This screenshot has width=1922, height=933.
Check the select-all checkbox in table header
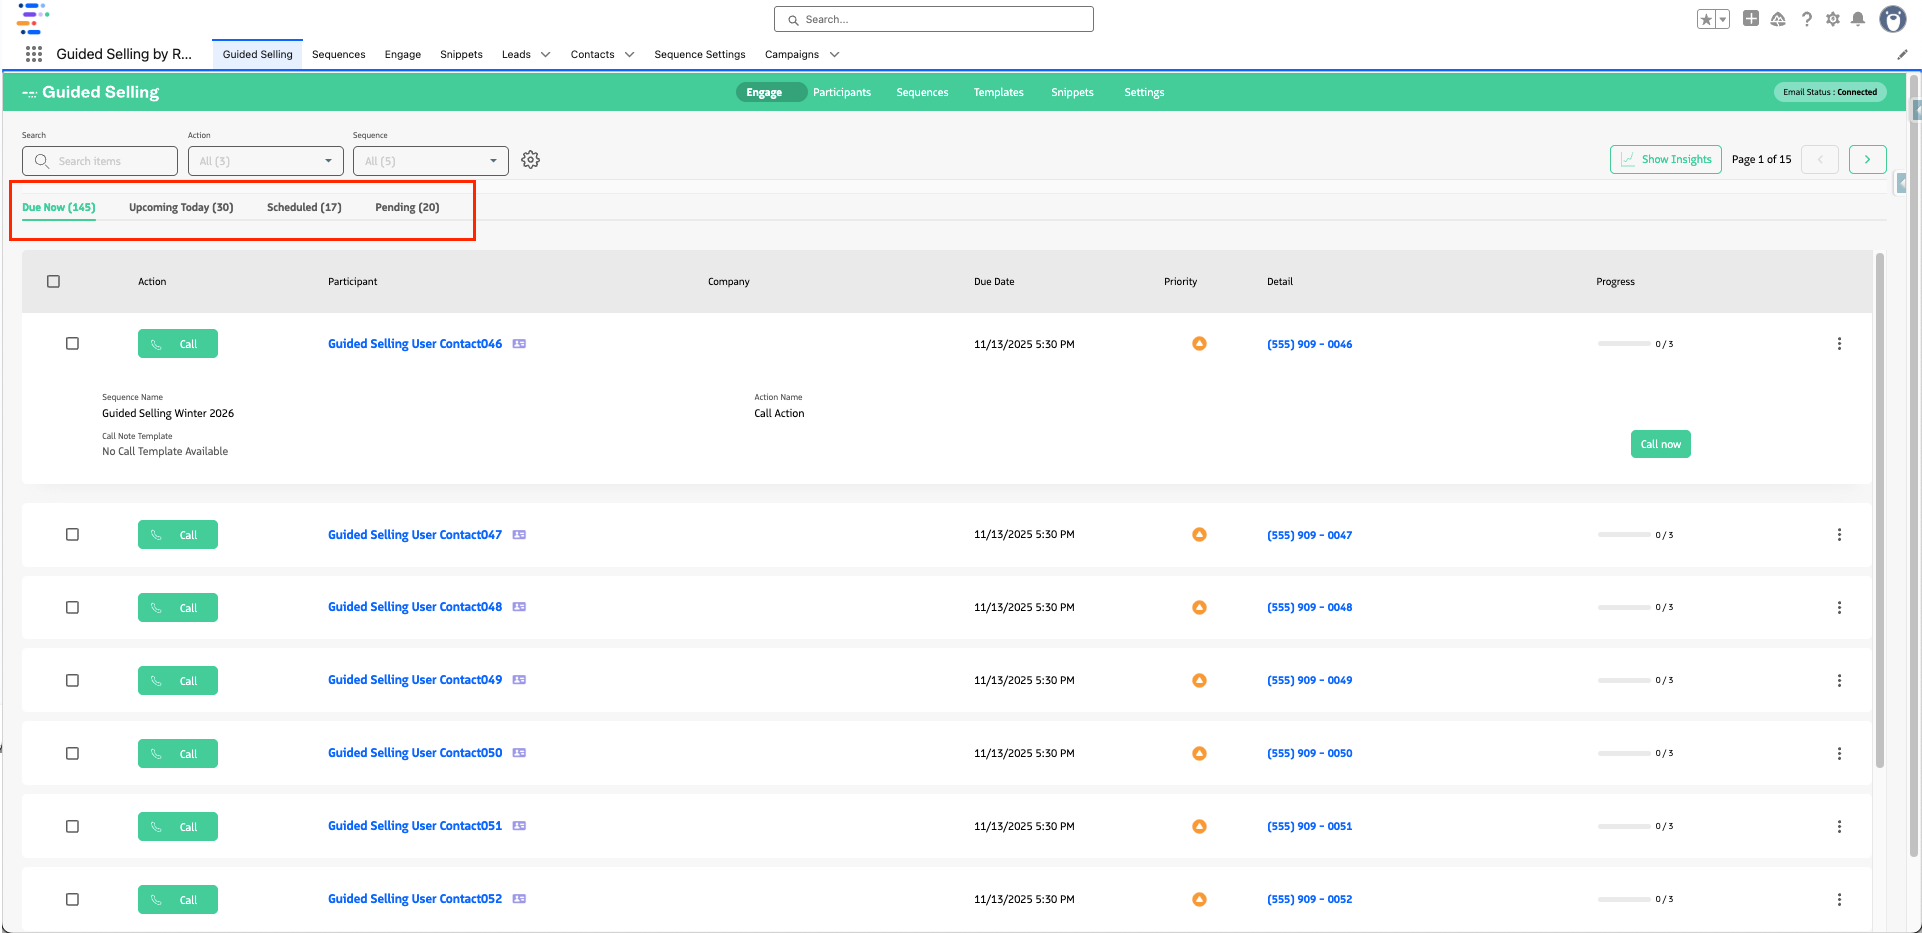54,282
